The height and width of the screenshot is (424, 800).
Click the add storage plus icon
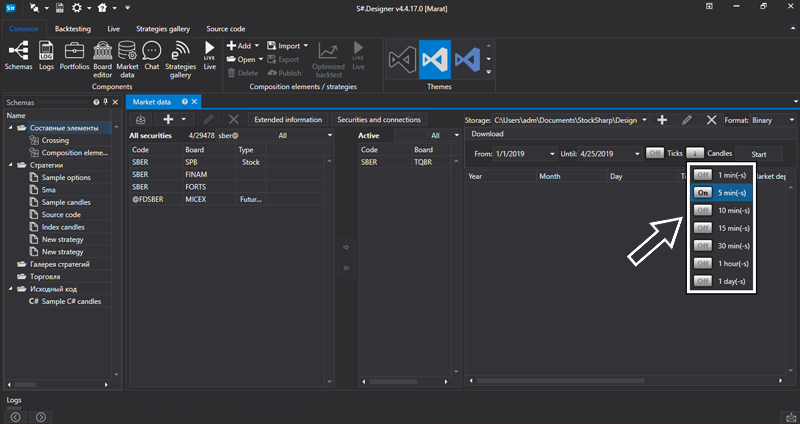point(661,120)
